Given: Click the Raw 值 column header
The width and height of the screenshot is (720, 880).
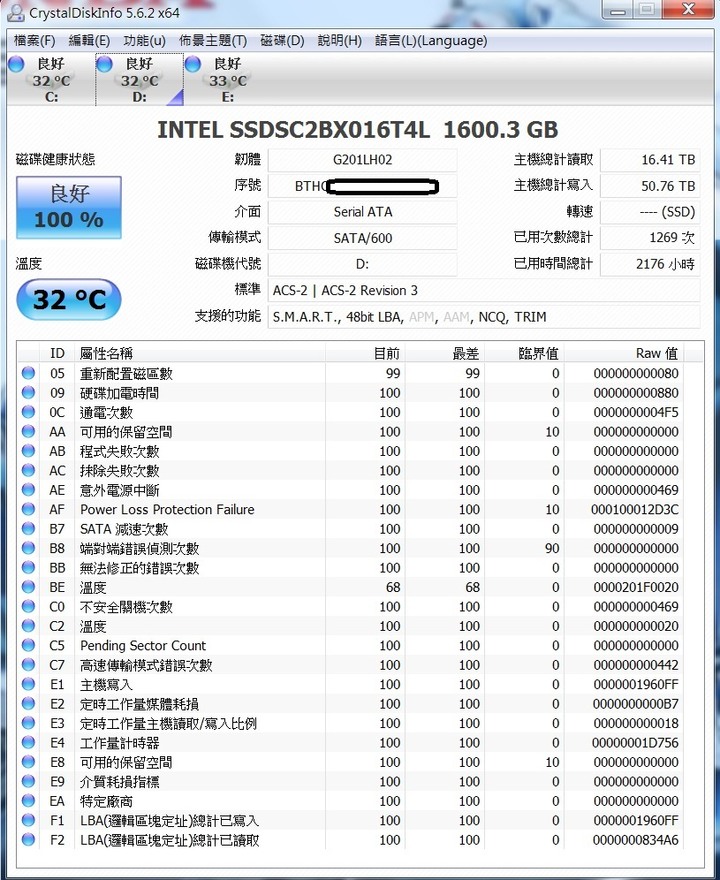Looking at the screenshot, I should (x=624, y=353).
